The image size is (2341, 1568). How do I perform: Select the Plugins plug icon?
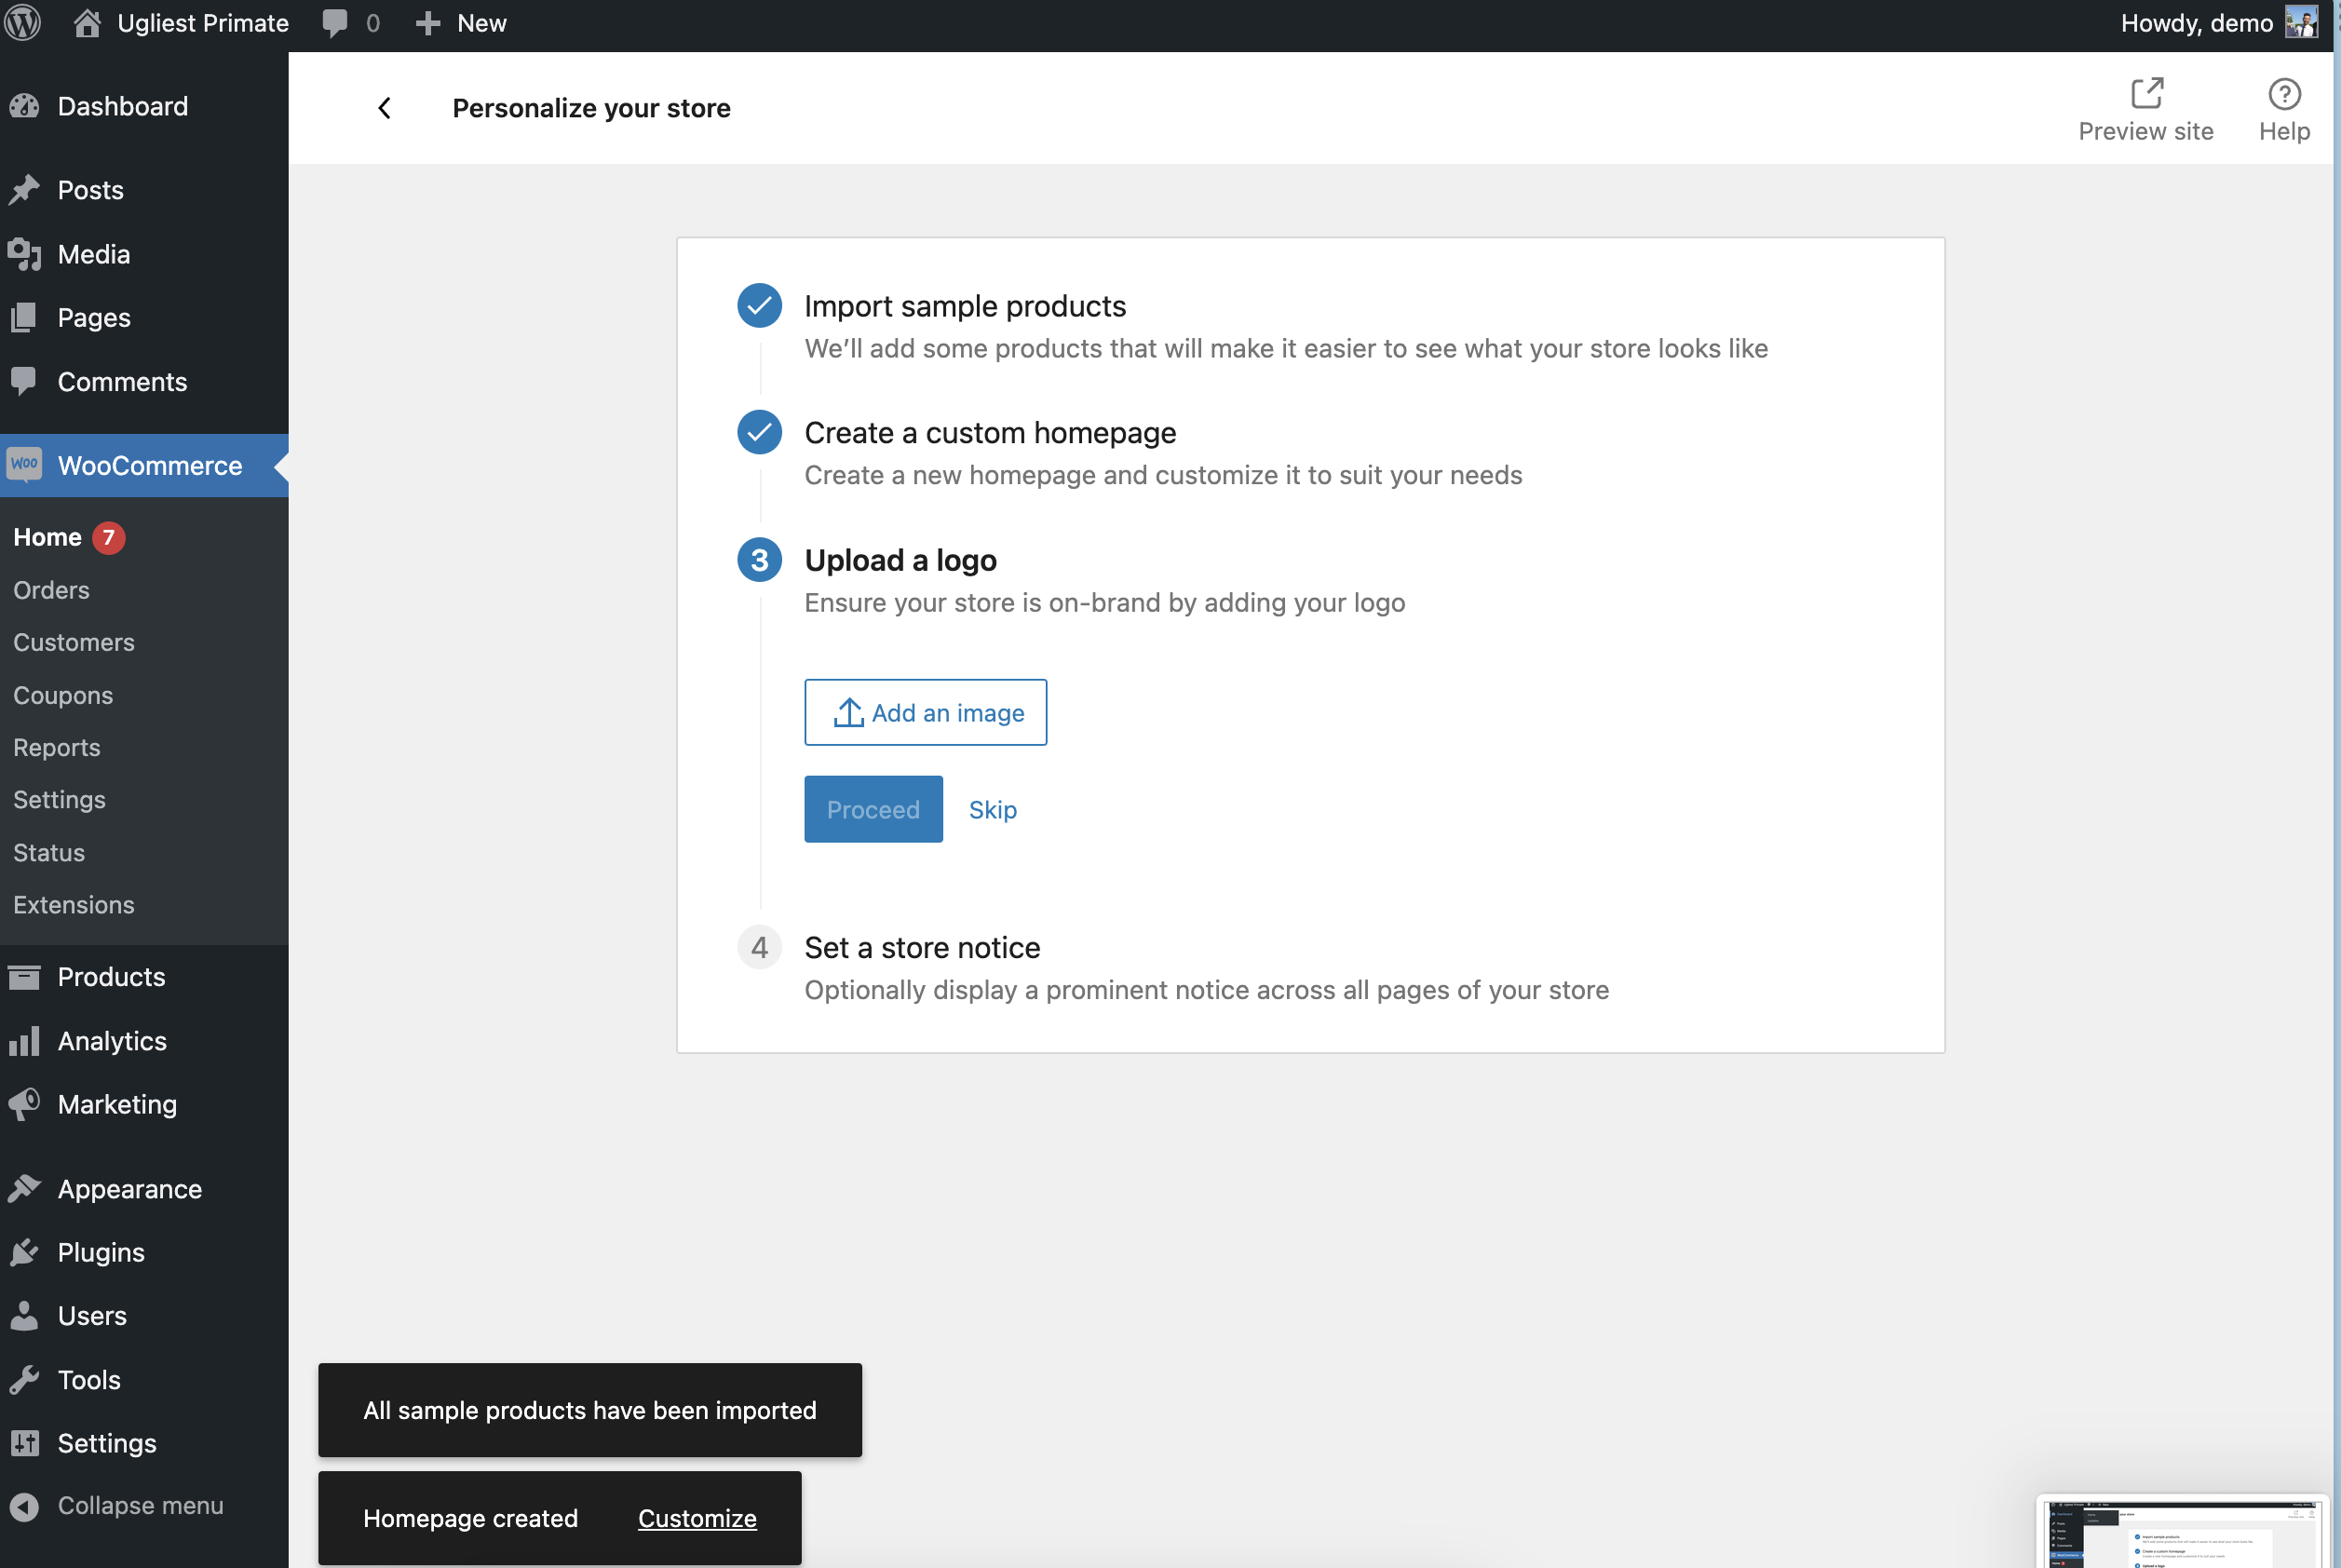(25, 1251)
